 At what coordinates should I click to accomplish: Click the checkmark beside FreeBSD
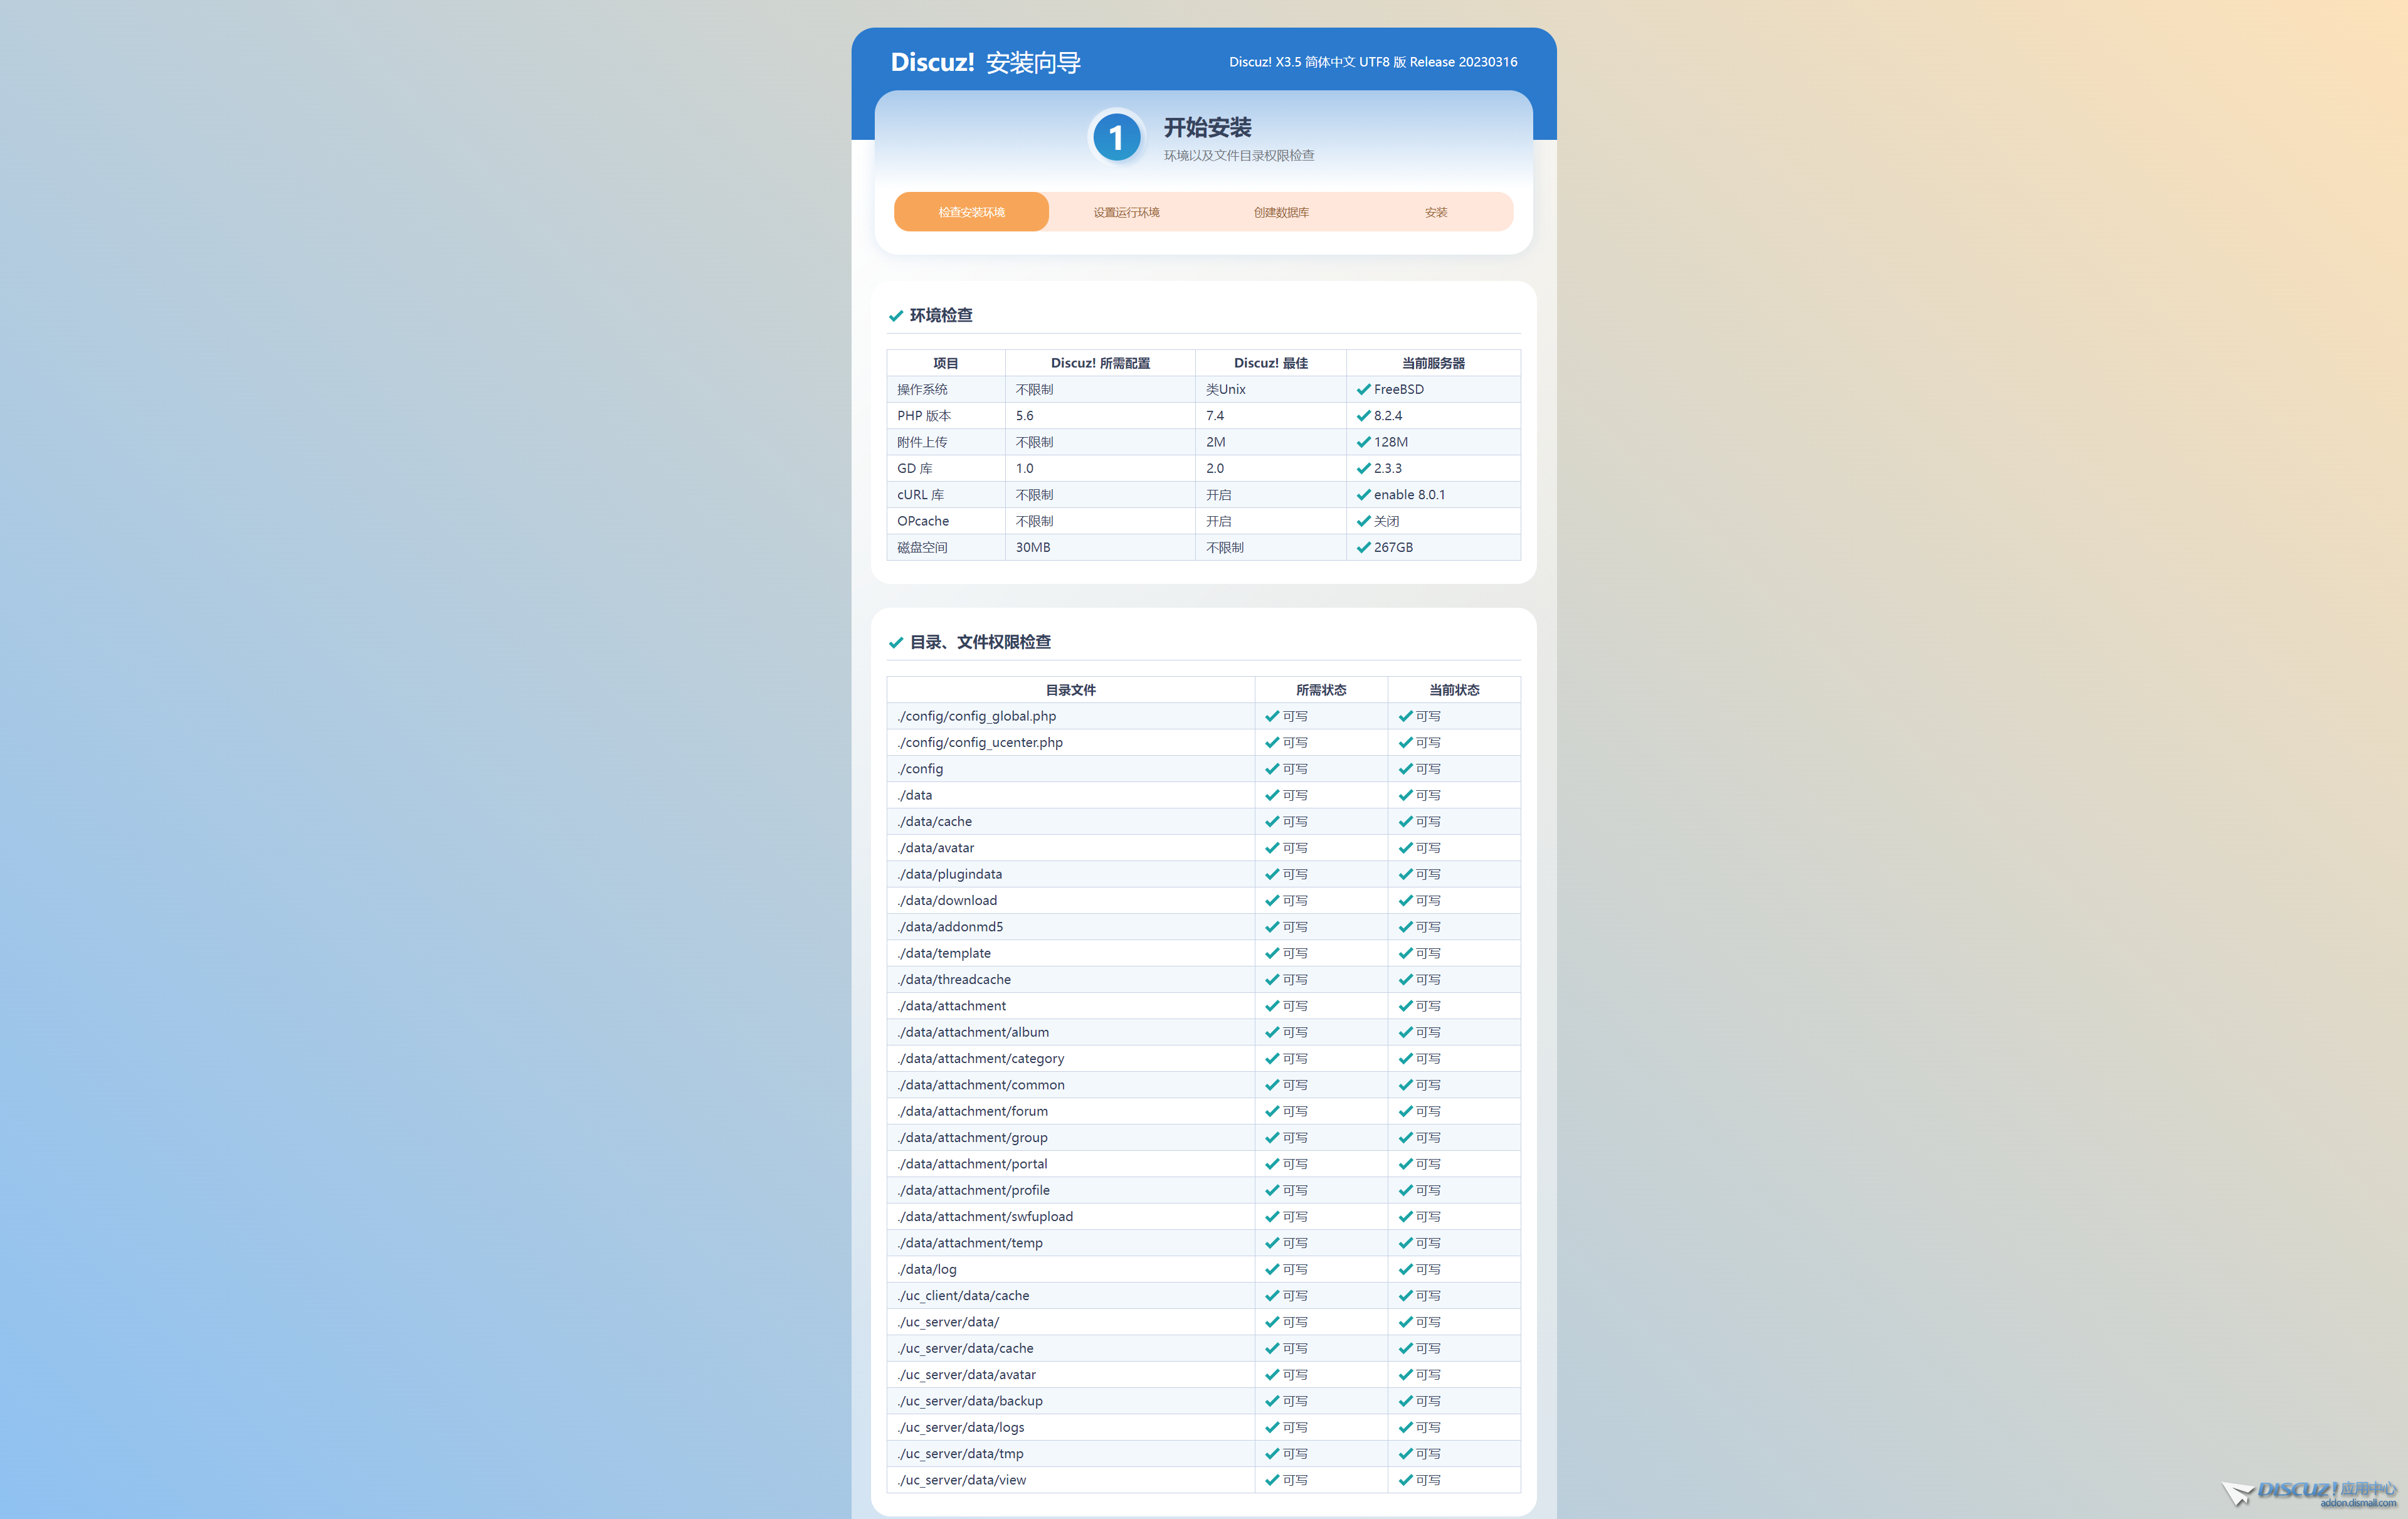(x=1363, y=389)
